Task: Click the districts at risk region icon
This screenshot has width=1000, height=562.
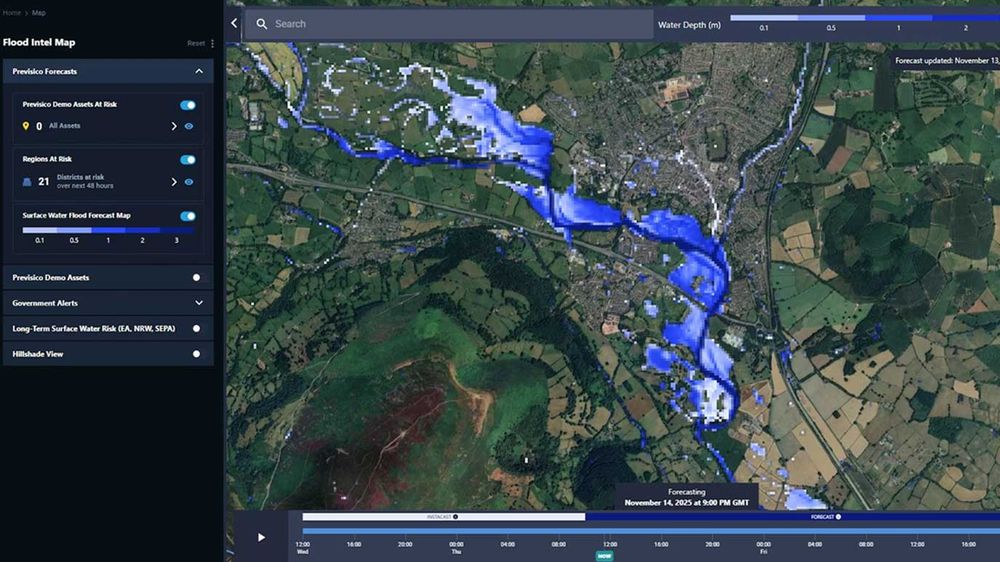Action: [27, 182]
